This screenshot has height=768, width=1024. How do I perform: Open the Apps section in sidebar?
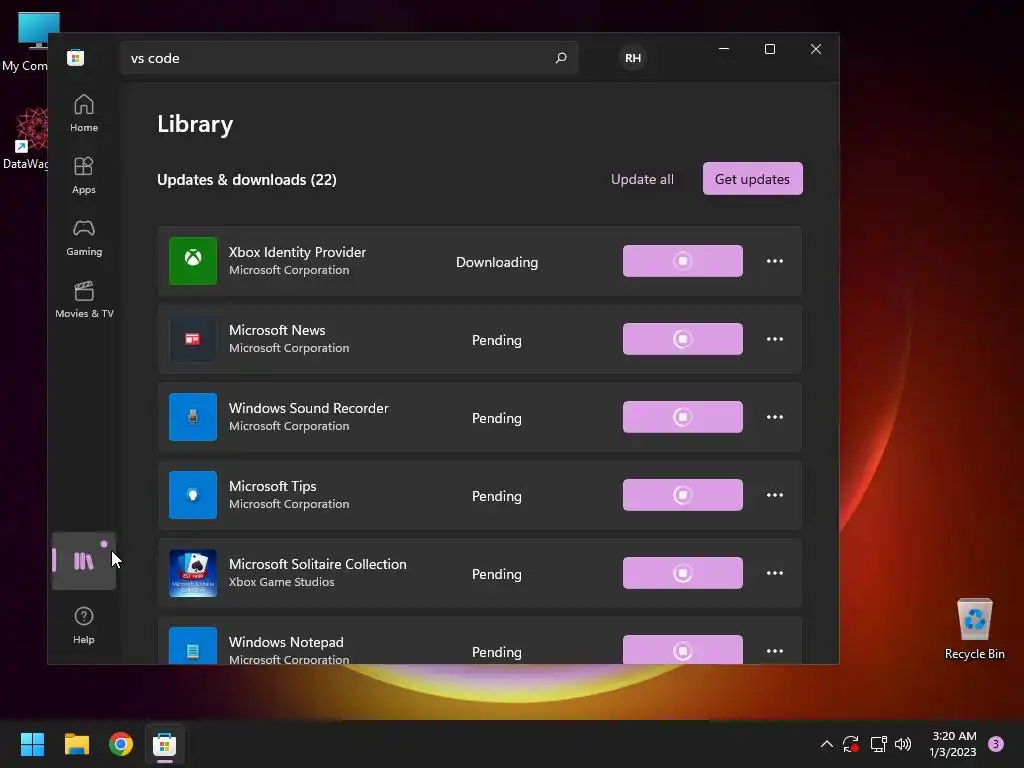coord(84,176)
